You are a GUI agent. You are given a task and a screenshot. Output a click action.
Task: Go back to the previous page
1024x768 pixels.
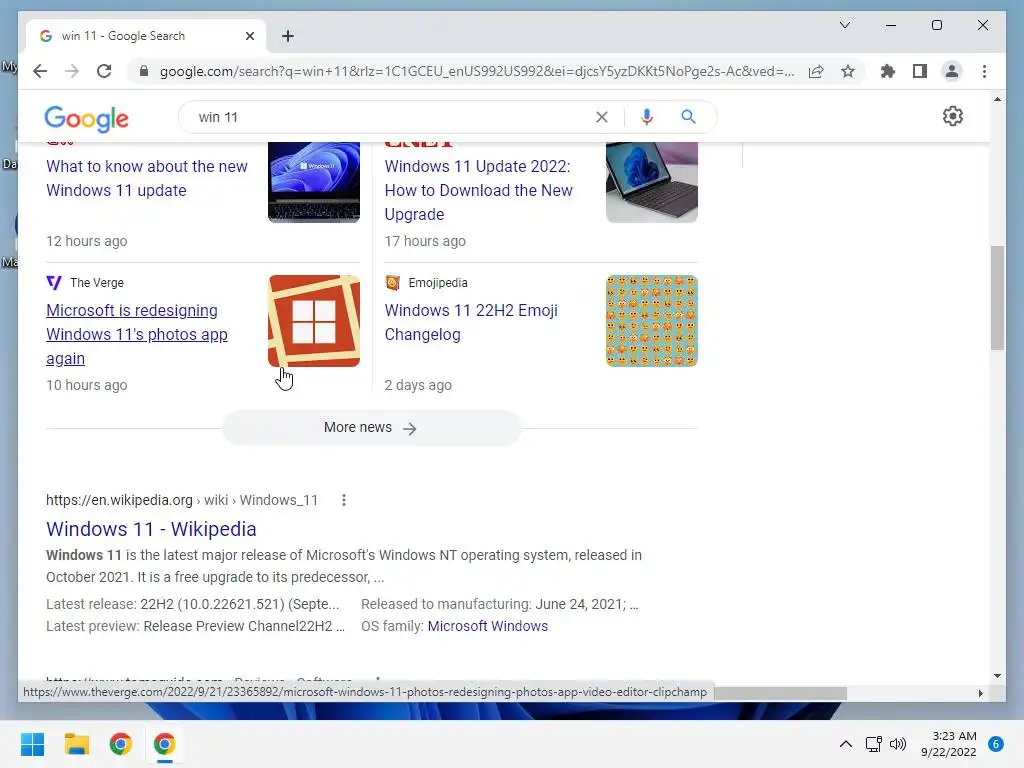click(40, 71)
